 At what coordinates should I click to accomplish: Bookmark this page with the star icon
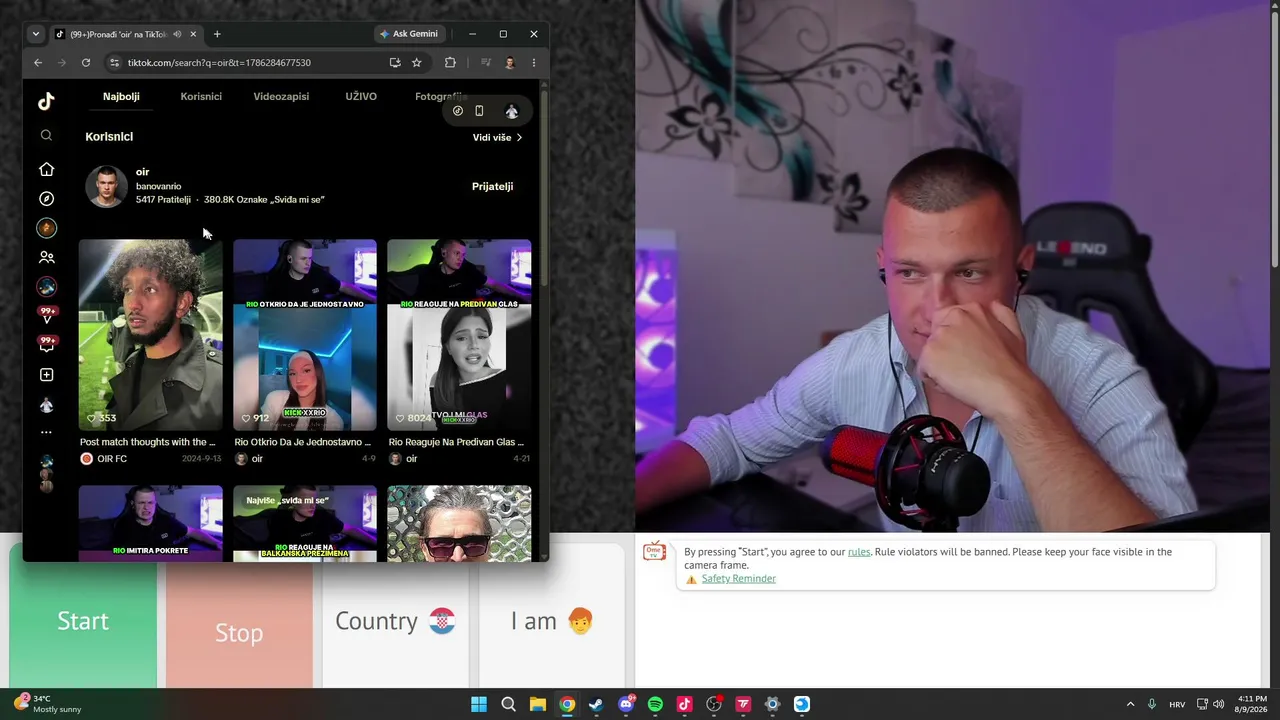pyautogui.click(x=417, y=62)
